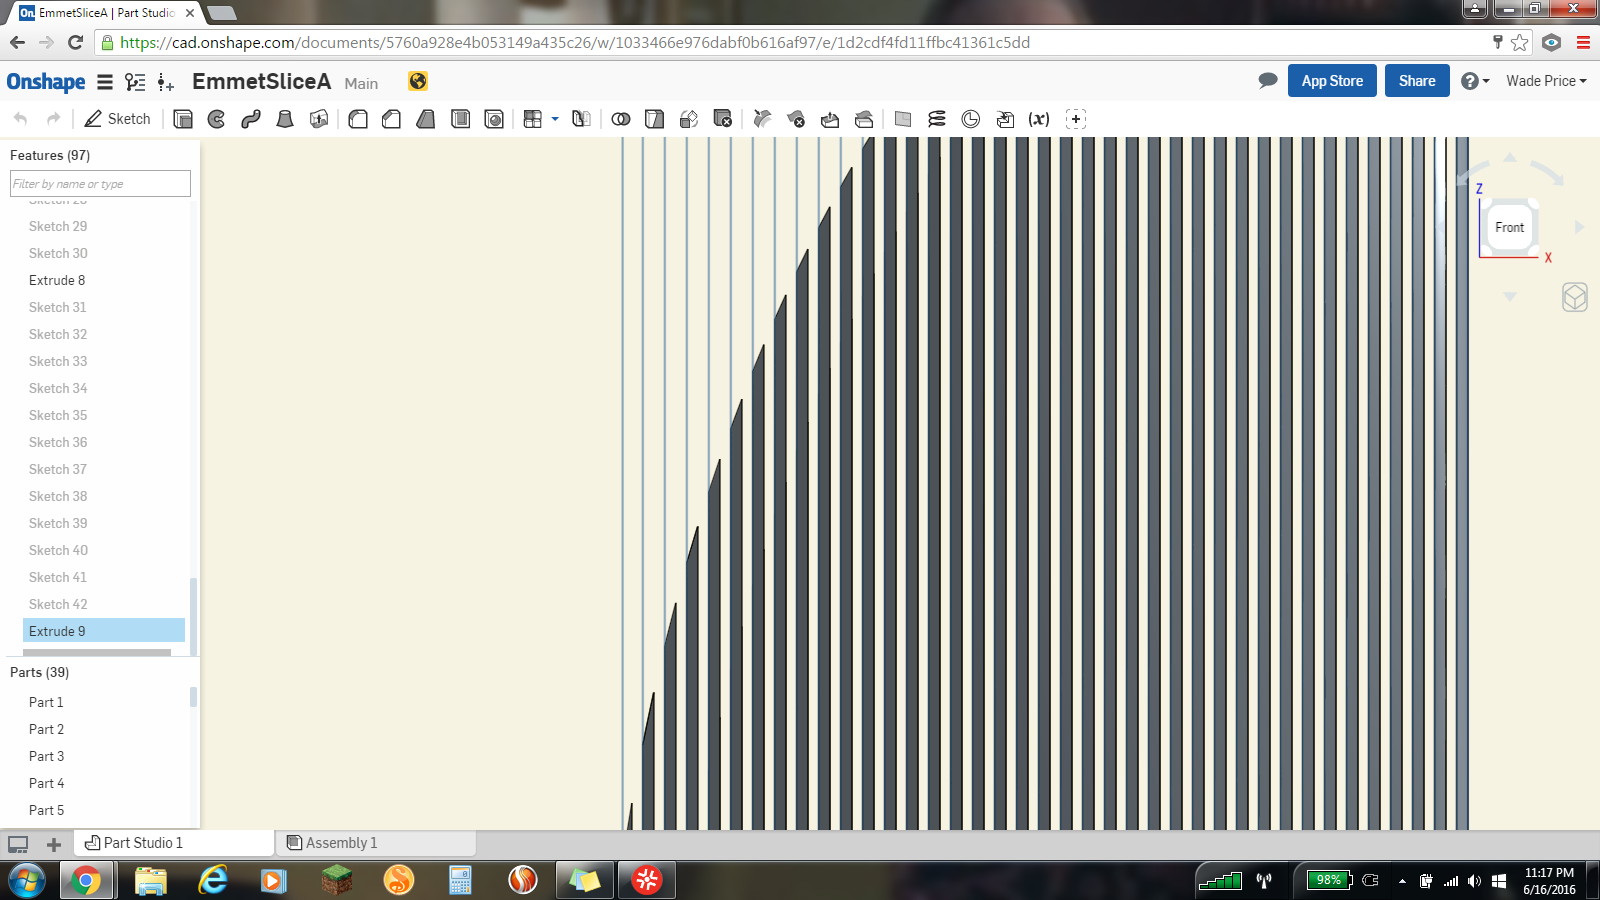Click the parts list scrollbar
Screen dimensions: 1600x900
pos(193,697)
